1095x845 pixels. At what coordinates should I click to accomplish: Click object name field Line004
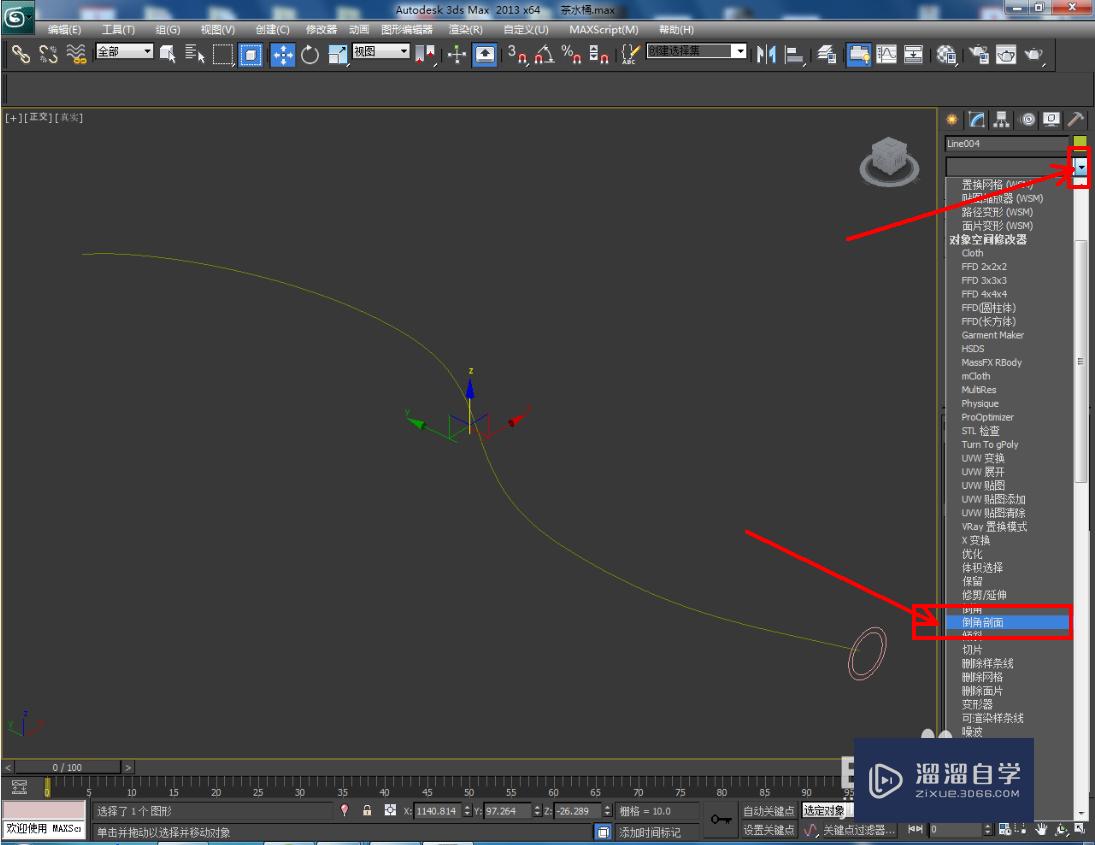coord(1006,143)
